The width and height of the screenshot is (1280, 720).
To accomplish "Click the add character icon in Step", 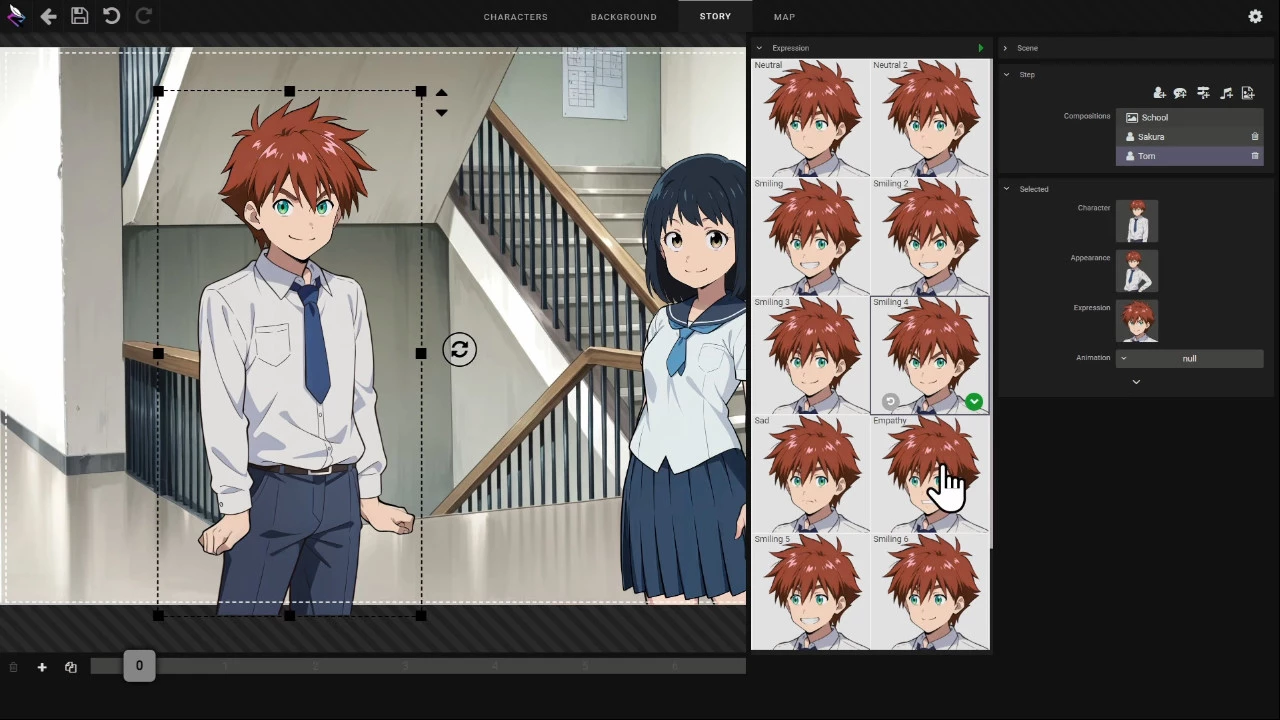I will click(x=1159, y=93).
